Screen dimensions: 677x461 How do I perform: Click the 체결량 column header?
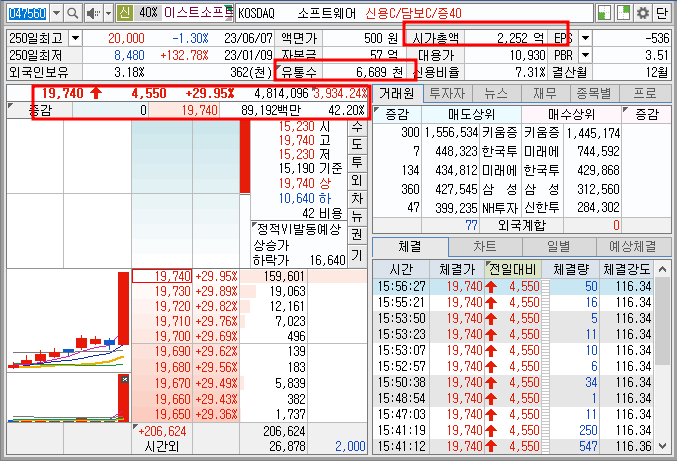click(x=571, y=270)
